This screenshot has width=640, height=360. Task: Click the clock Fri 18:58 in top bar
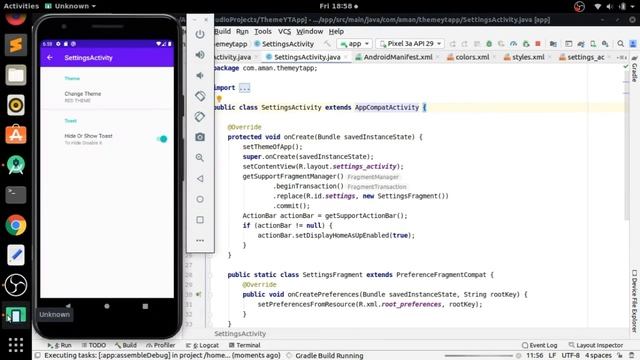click(x=339, y=6)
